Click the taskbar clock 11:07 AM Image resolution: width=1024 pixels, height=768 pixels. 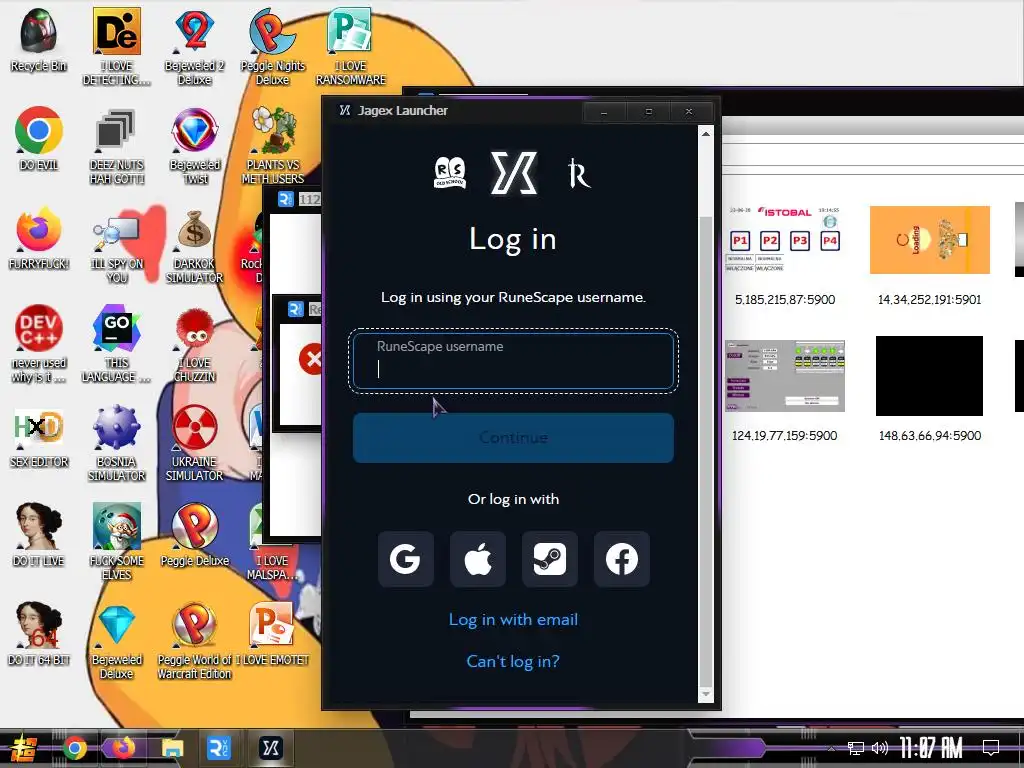[931, 748]
